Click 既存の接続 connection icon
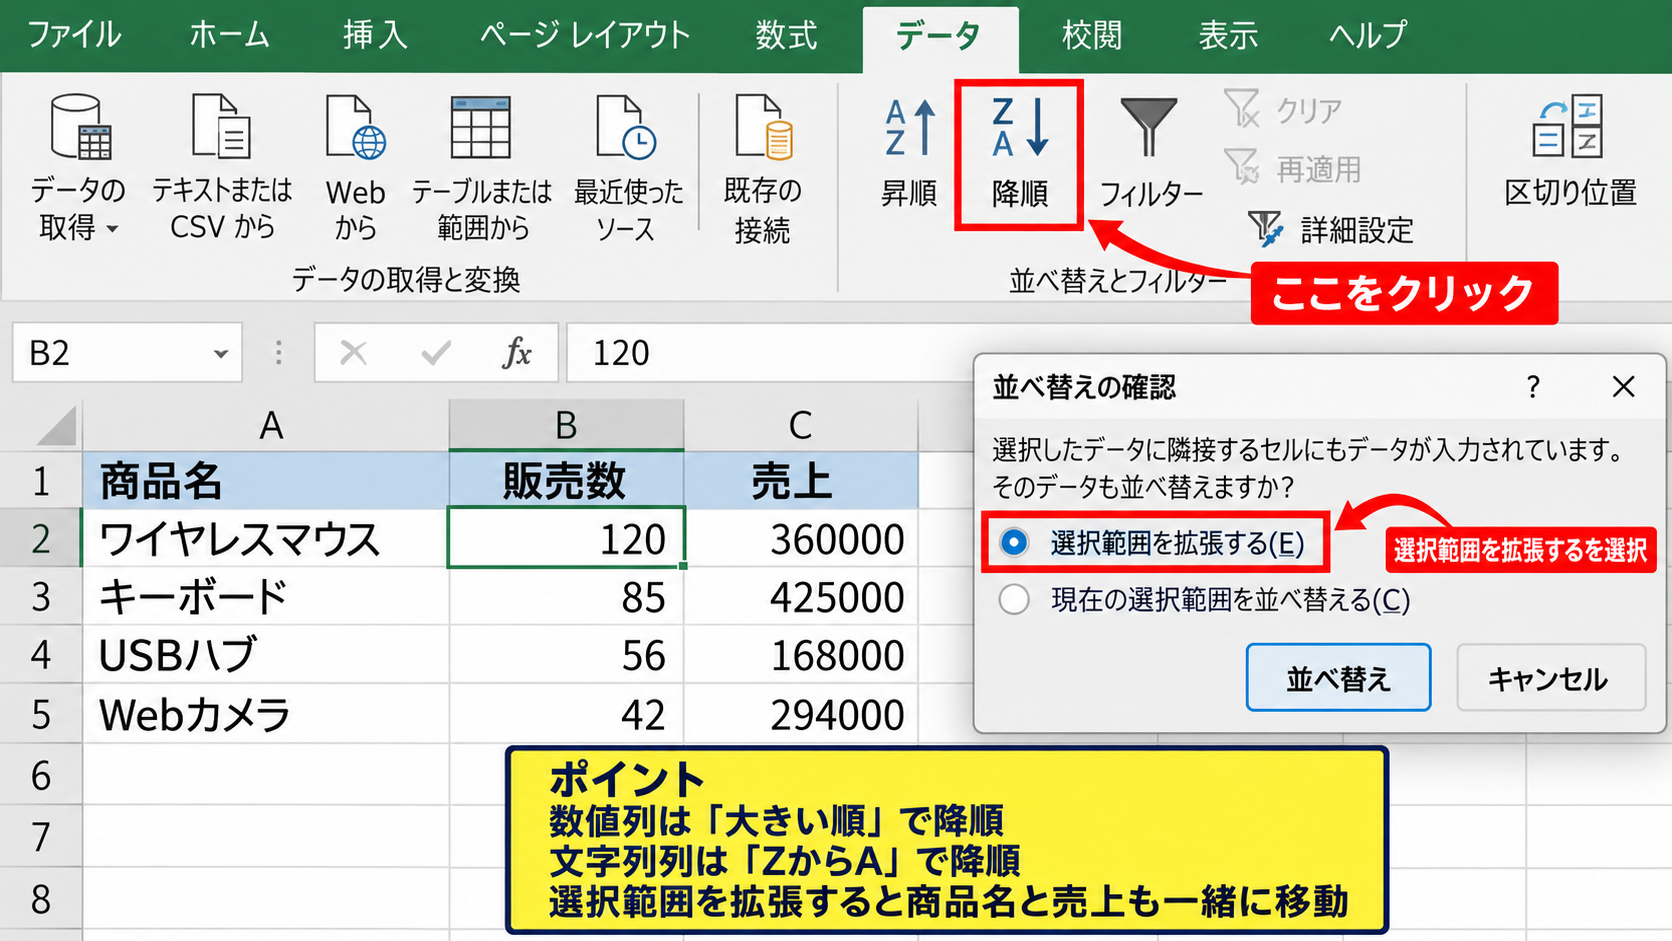 click(763, 127)
